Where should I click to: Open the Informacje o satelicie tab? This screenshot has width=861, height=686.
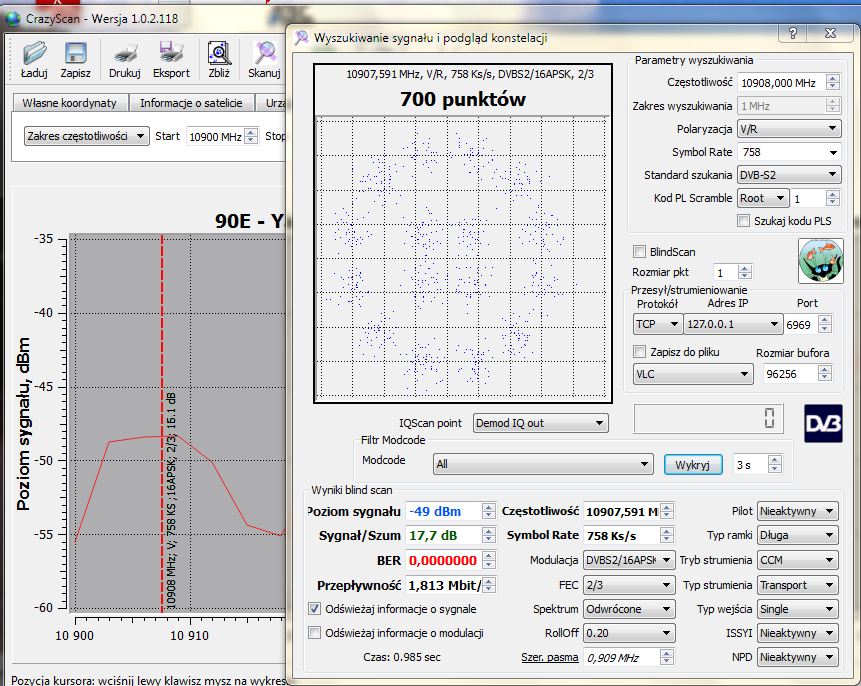[191, 103]
